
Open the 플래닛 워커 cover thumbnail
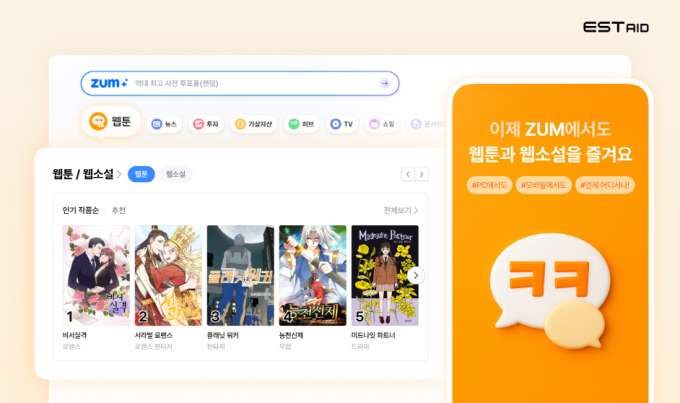tap(241, 275)
